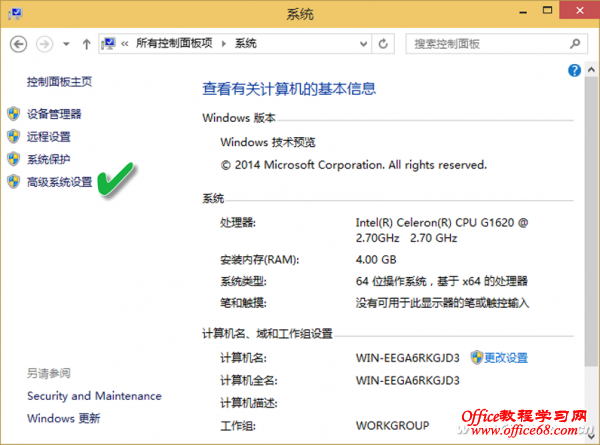This screenshot has width=600, height=445.
Task: Click 计算机全名 label
Action: pyautogui.click(x=249, y=381)
